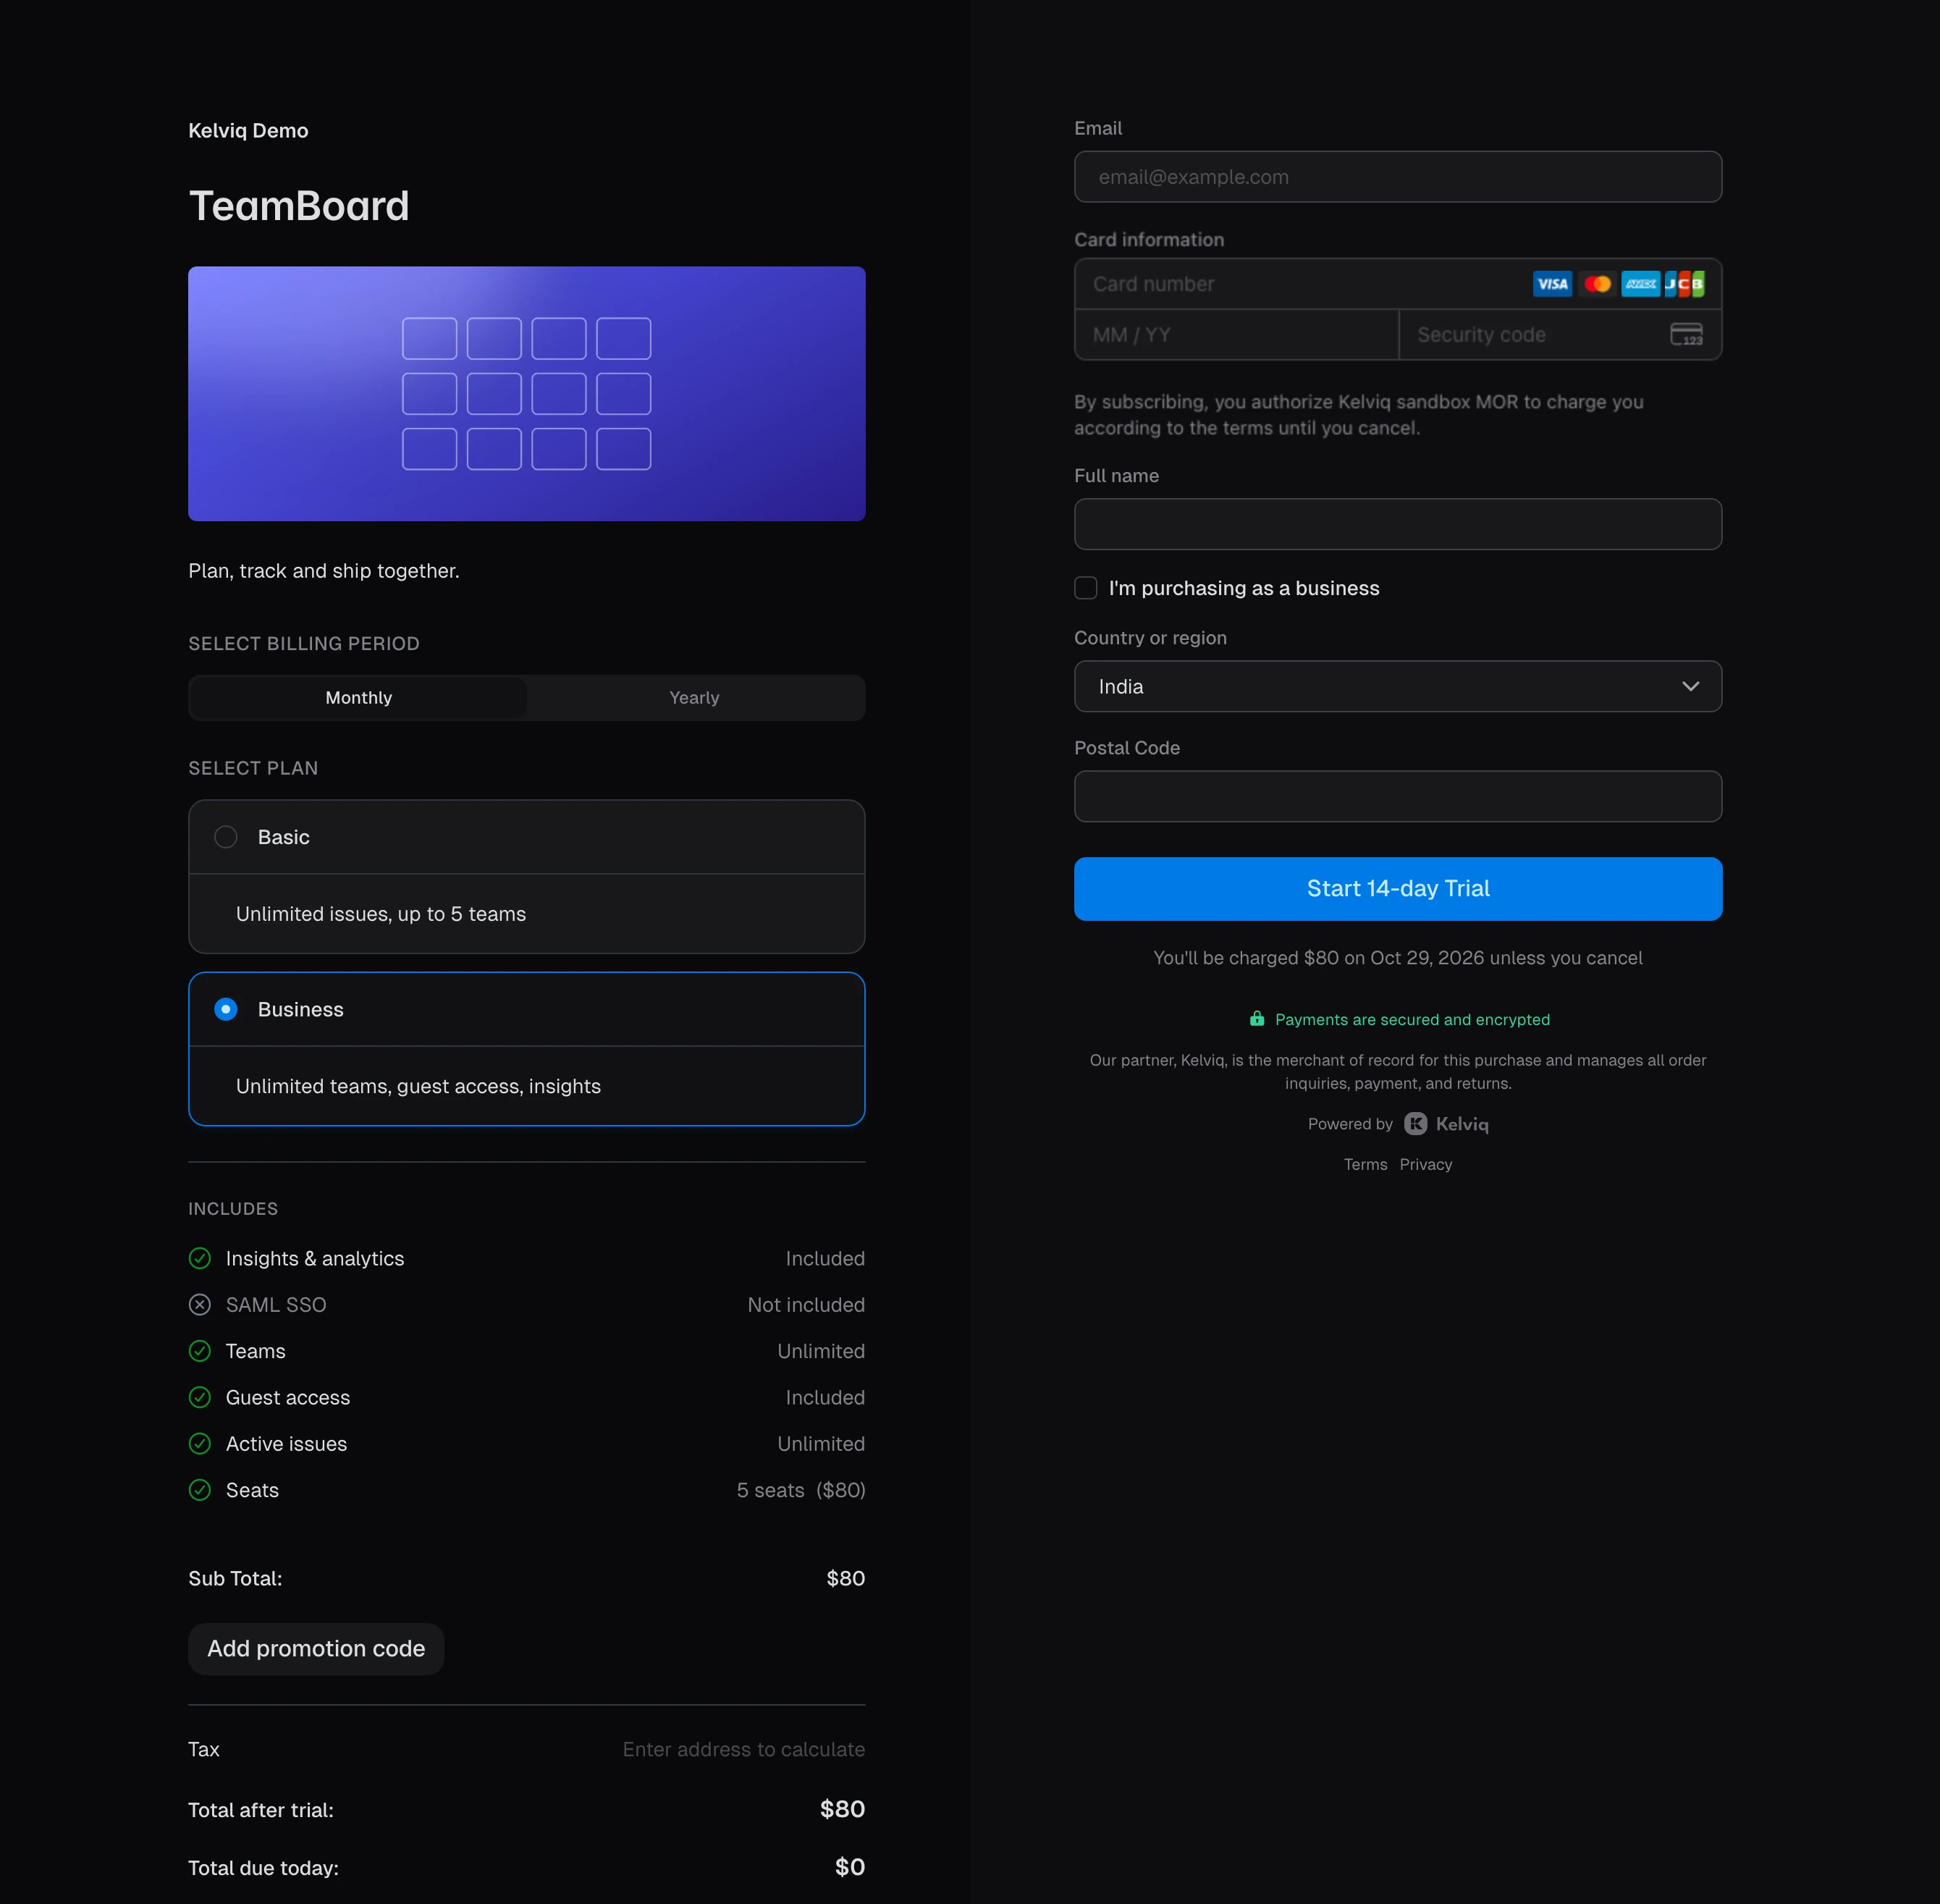
Task: Click the Kelviq logo next to Powered by
Action: pyautogui.click(x=1446, y=1124)
